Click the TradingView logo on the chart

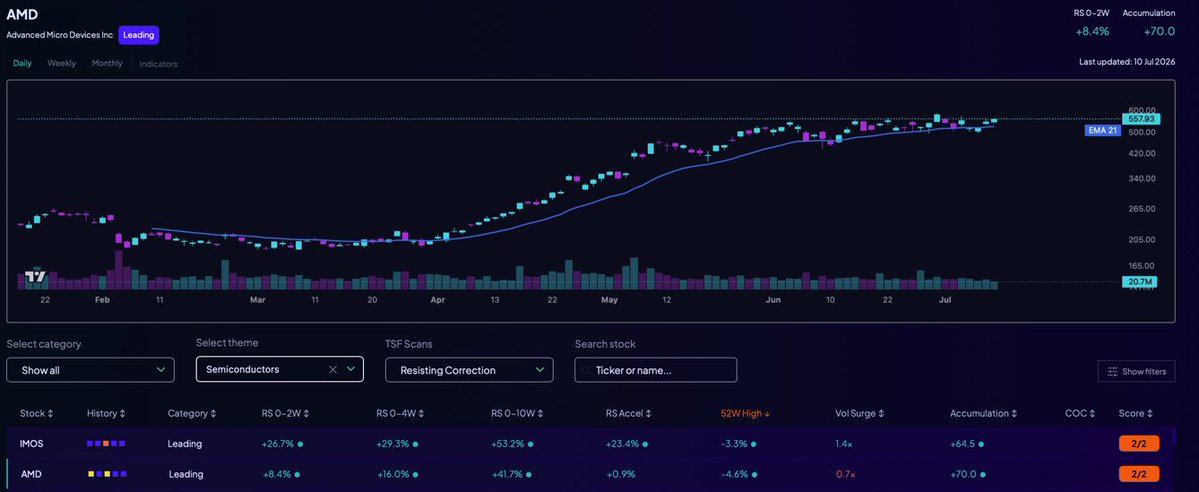(35, 276)
